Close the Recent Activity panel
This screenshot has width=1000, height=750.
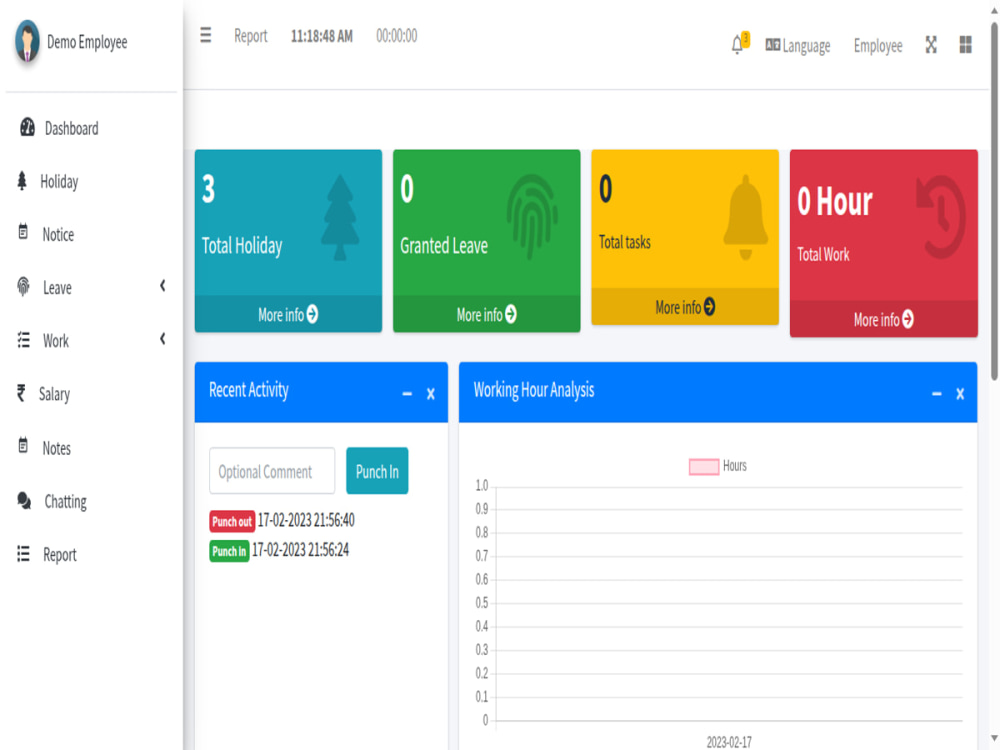[430, 394]
